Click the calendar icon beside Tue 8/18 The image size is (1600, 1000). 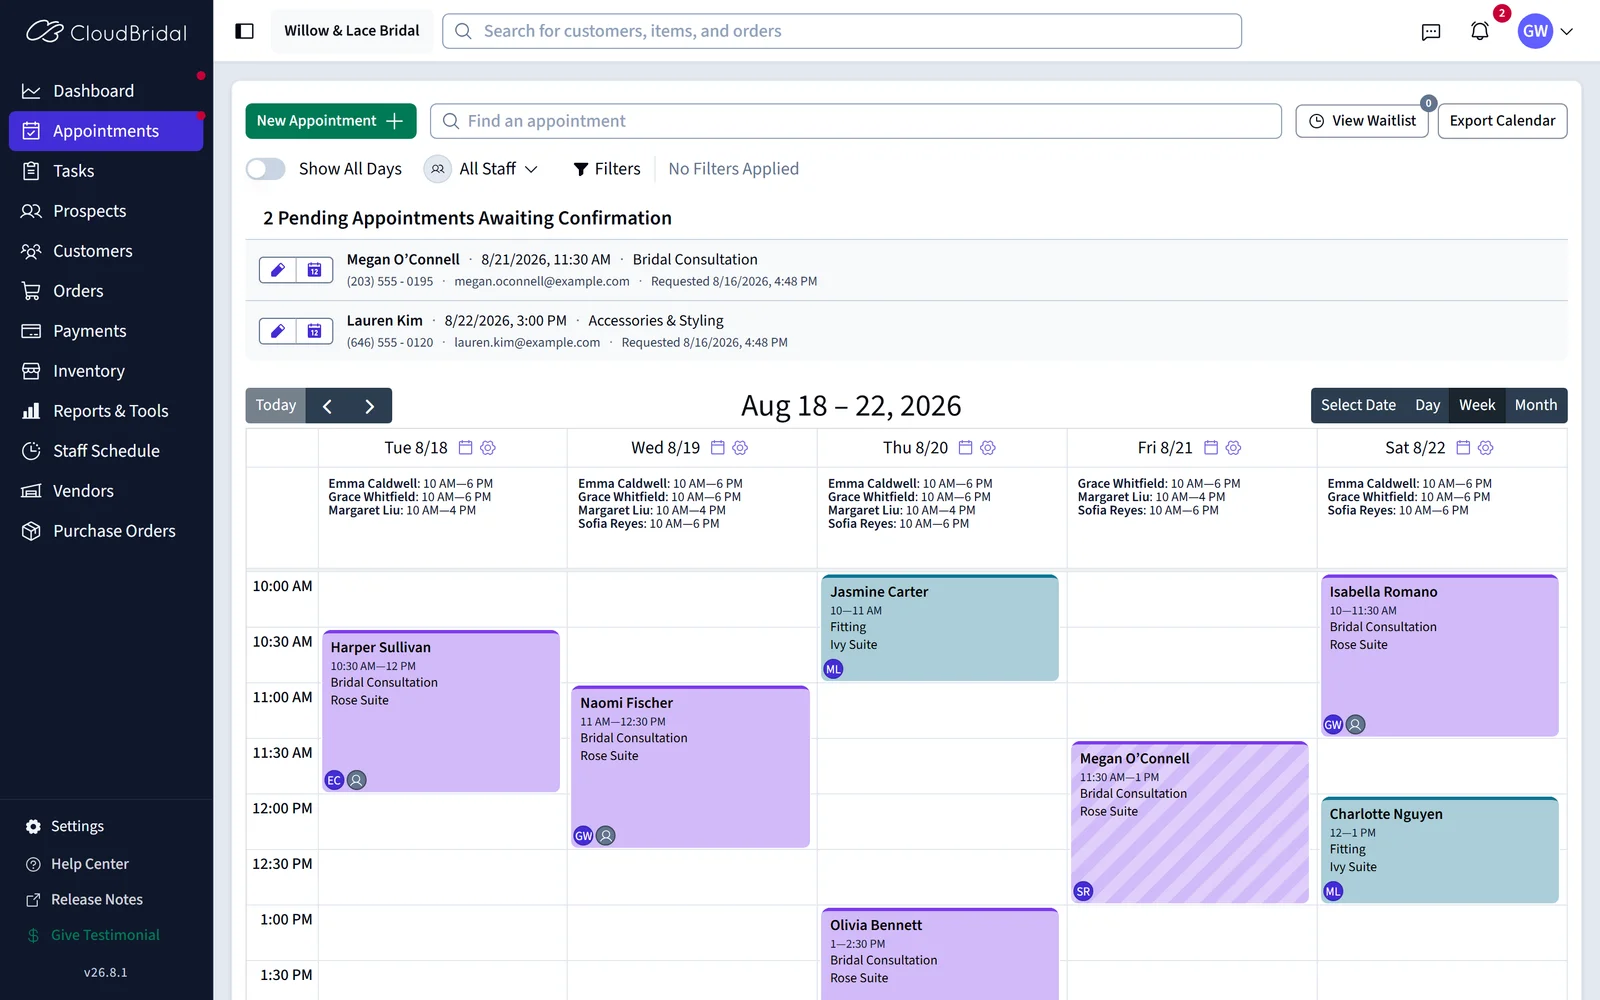tap(465, 448)
